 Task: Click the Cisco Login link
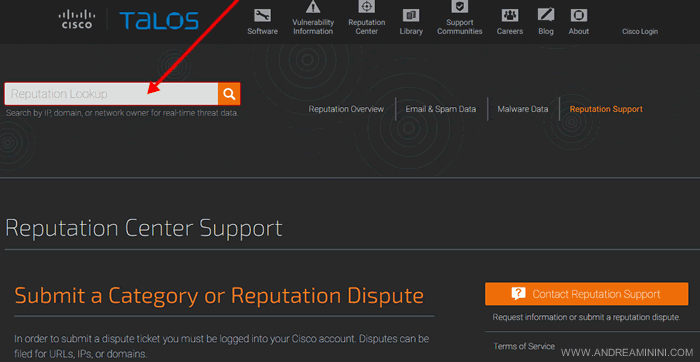point(640,31)
